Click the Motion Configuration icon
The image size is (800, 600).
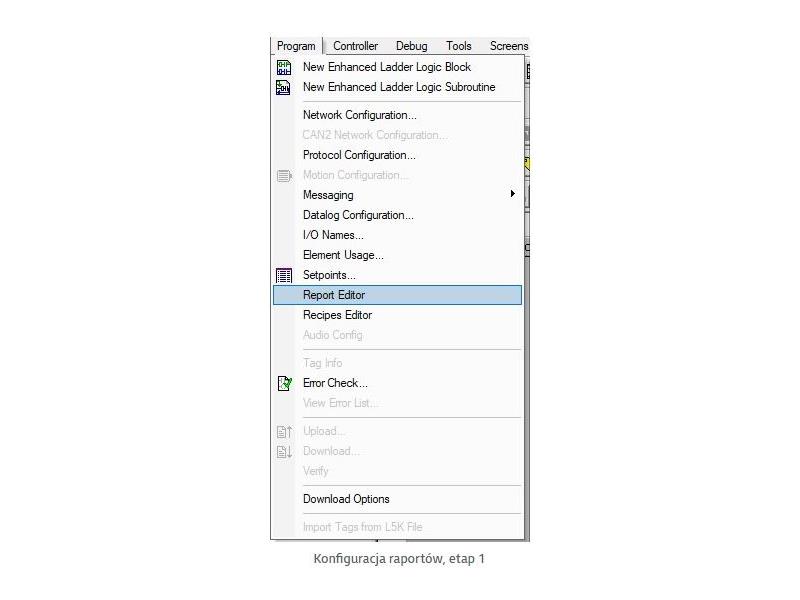tap(284, 176)
